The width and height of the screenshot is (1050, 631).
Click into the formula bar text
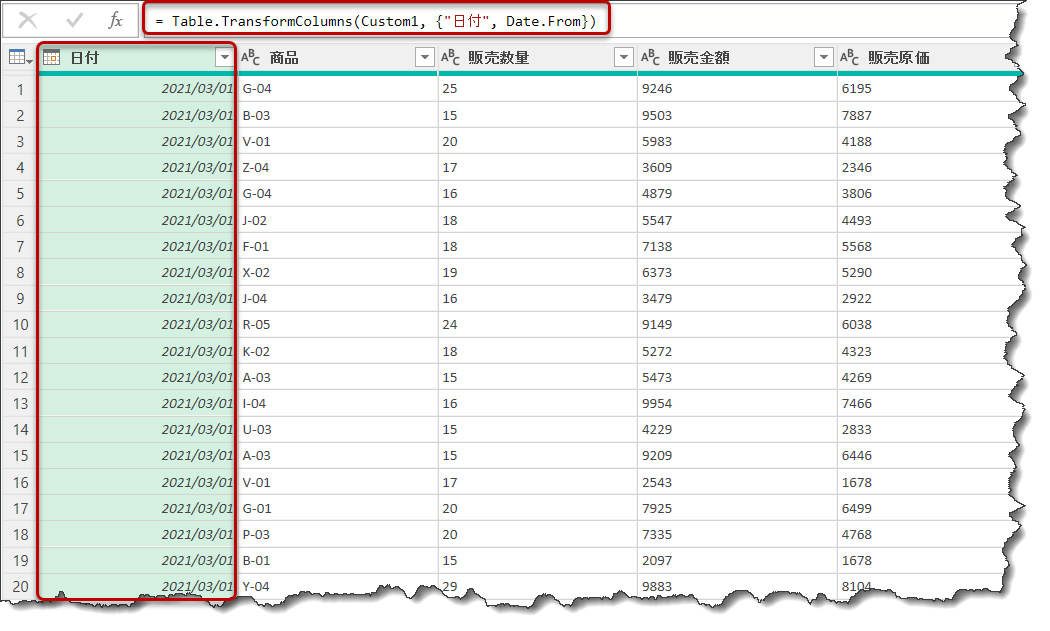376,21
